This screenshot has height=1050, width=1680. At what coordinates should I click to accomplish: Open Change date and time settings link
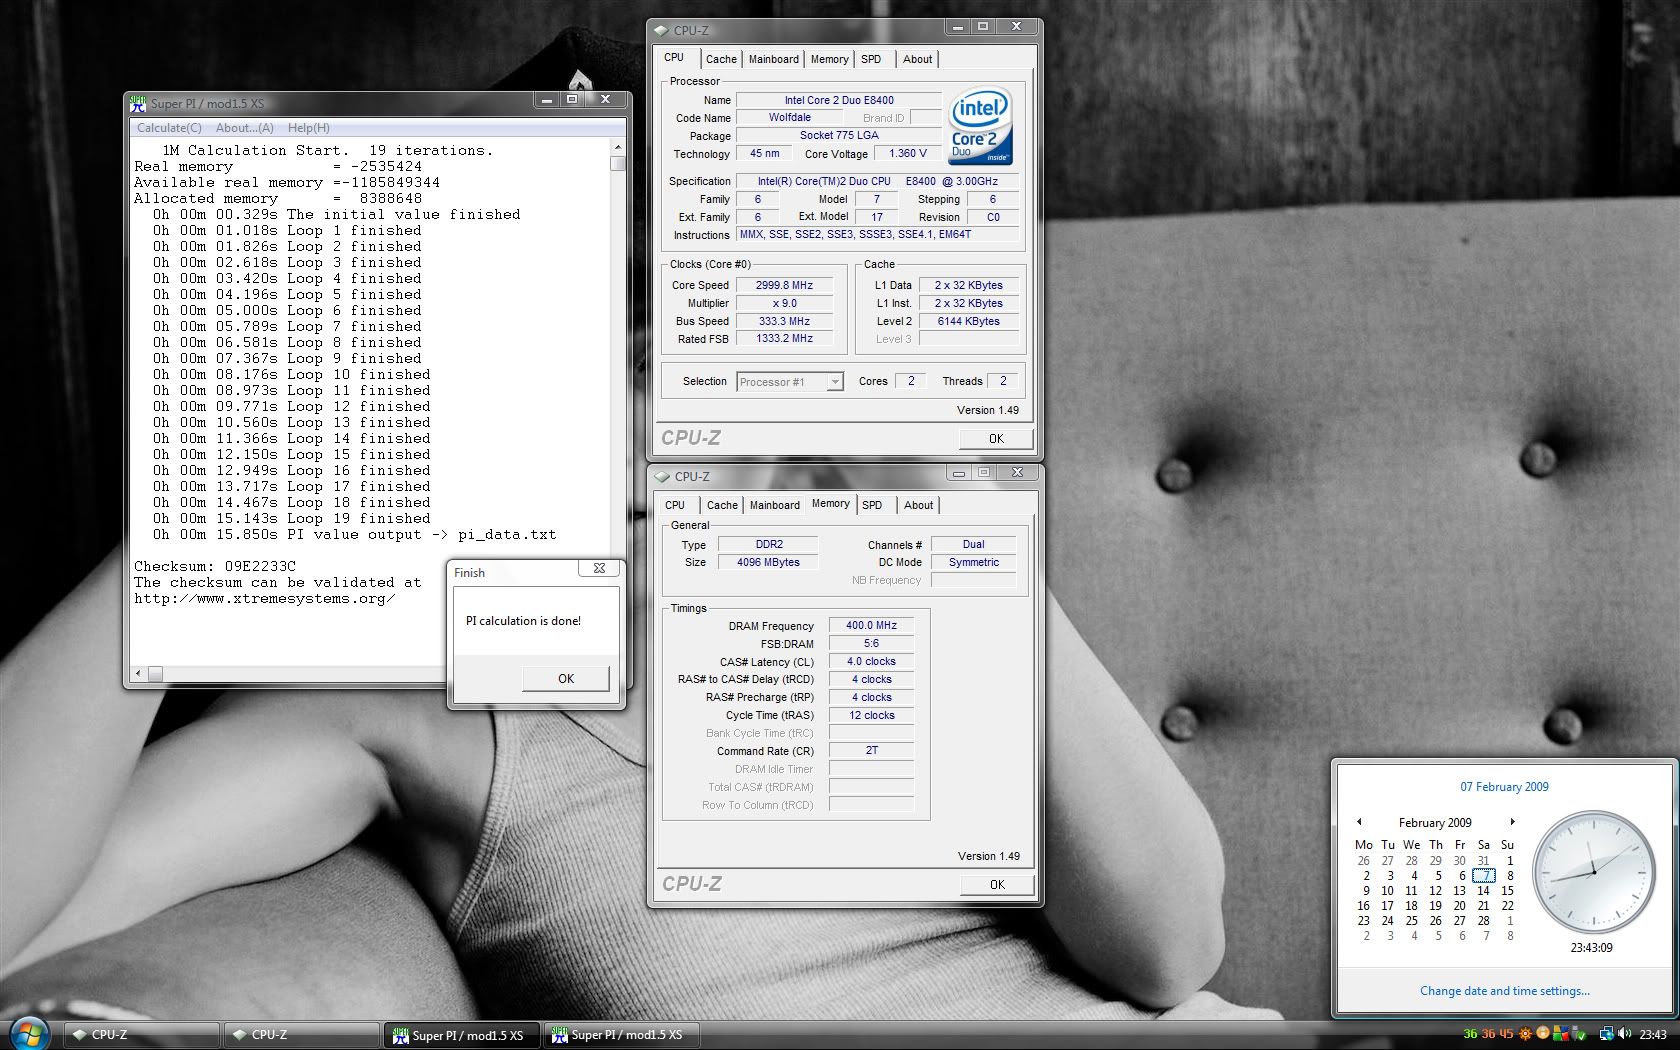[x=1504, y=991]
